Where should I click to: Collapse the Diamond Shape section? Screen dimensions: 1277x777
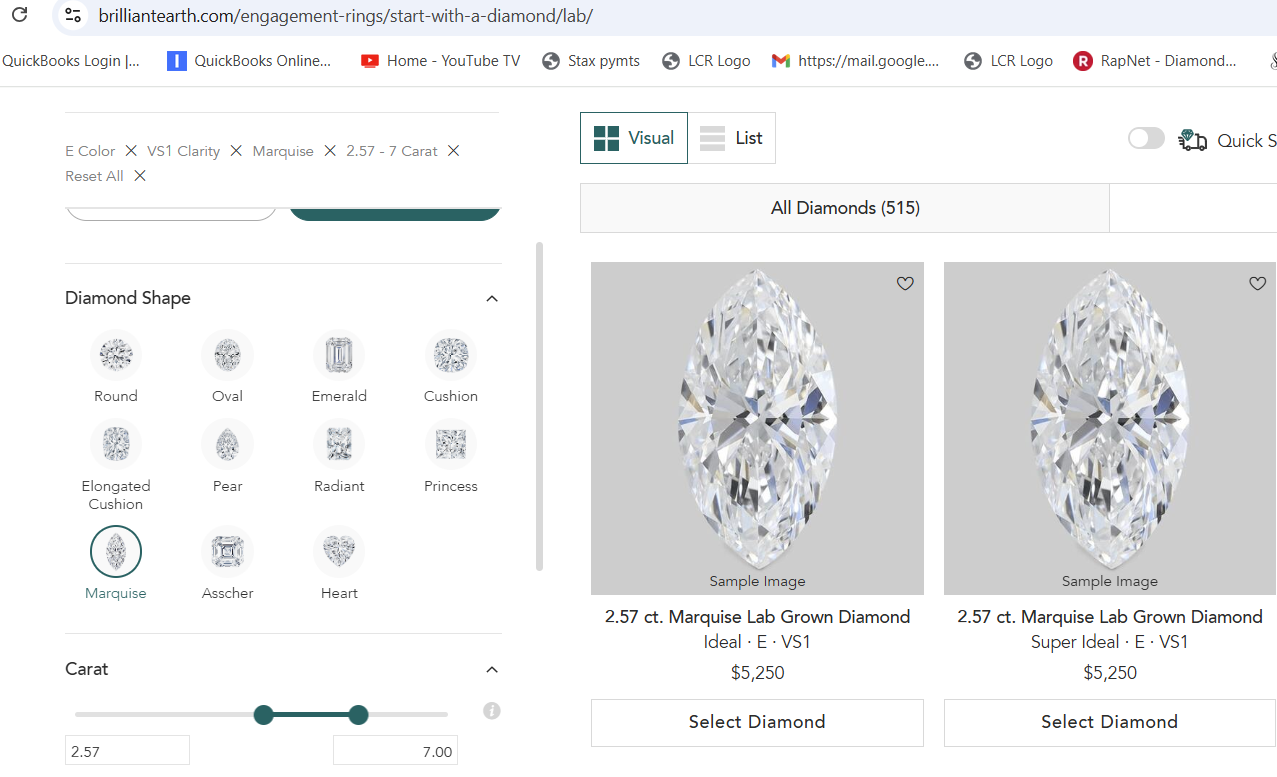[491, 299]
